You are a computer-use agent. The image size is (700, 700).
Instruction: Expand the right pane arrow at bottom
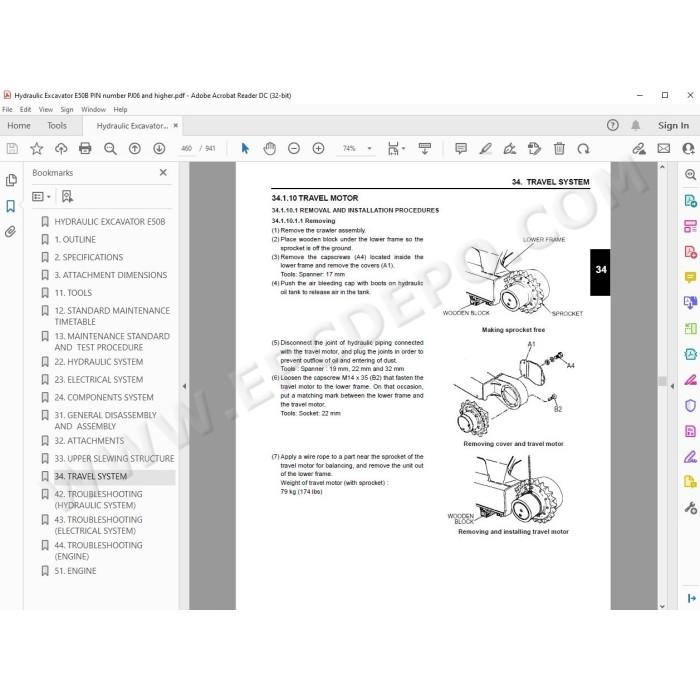coord(692,598)
